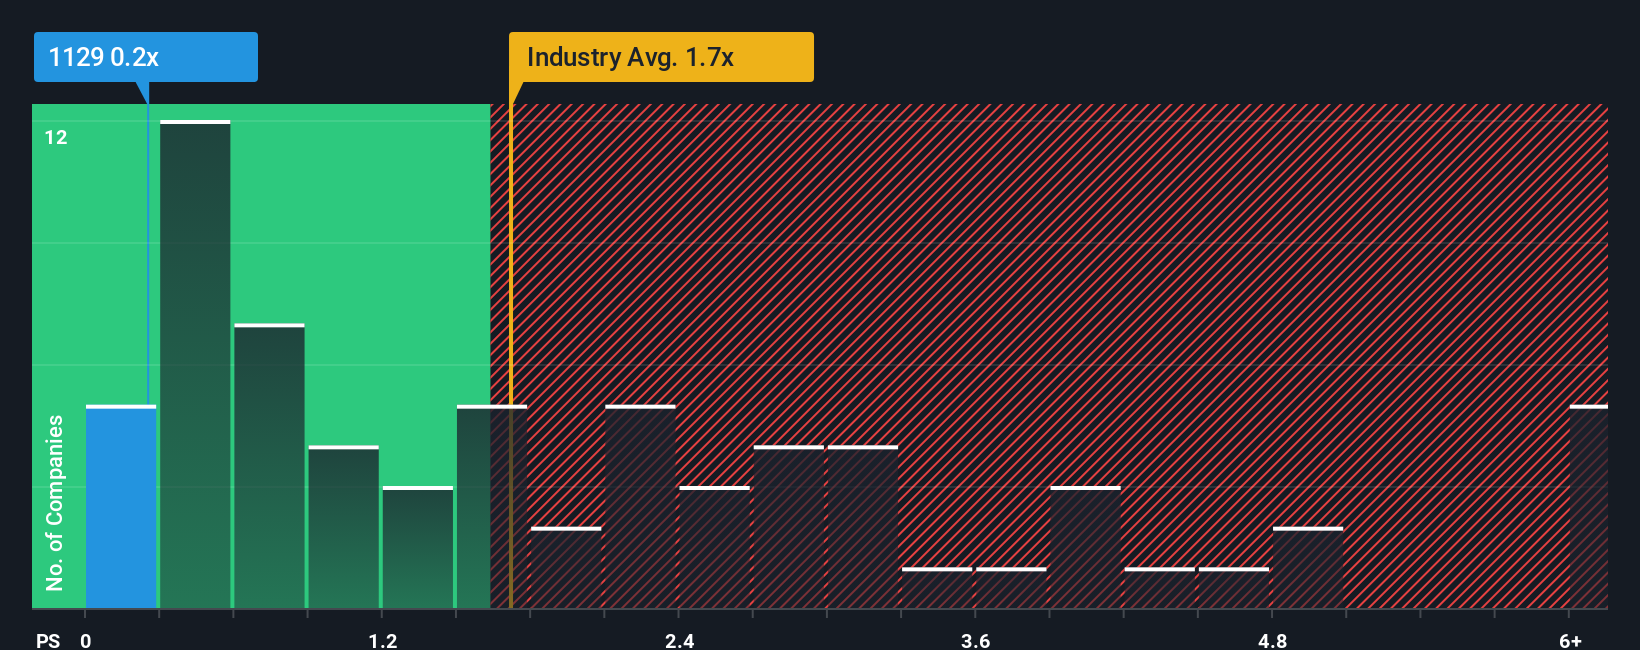The image size is (1640, 650).
Task: Click the '2.4' x-axis tick label
Action: pos(680,641)
